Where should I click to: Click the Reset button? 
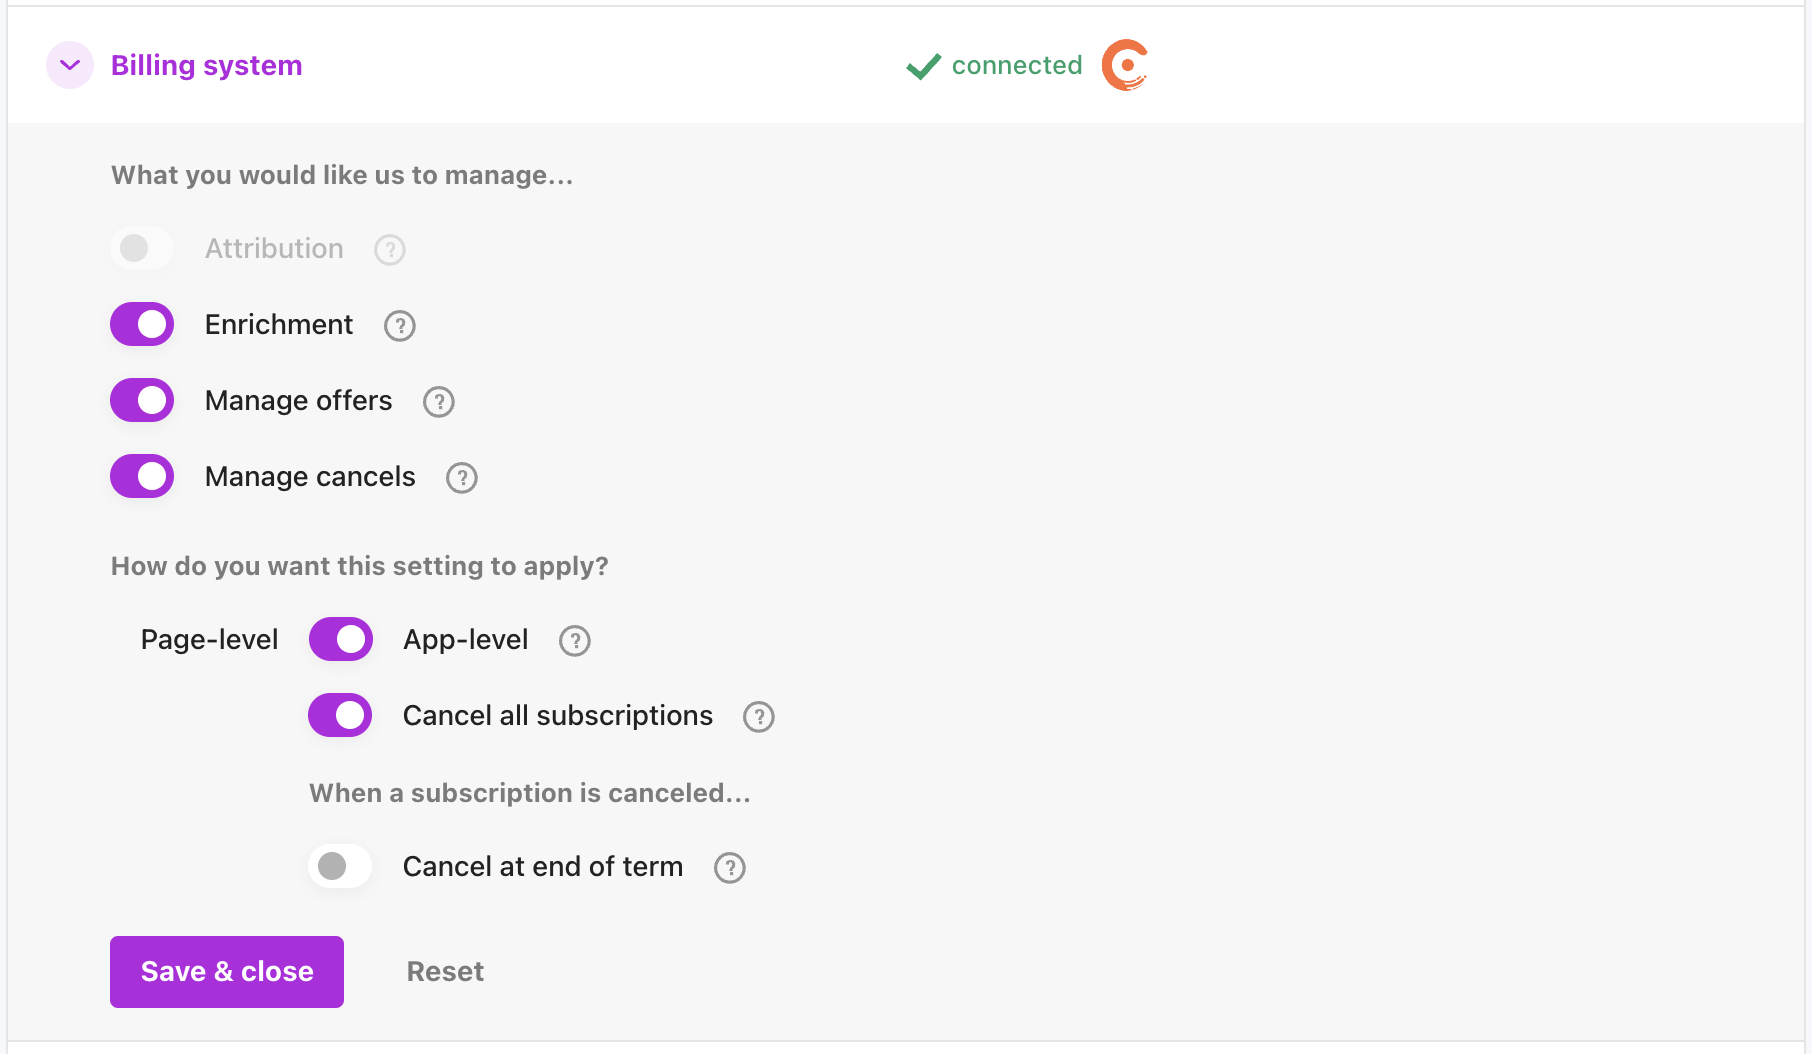click(445, 972)
